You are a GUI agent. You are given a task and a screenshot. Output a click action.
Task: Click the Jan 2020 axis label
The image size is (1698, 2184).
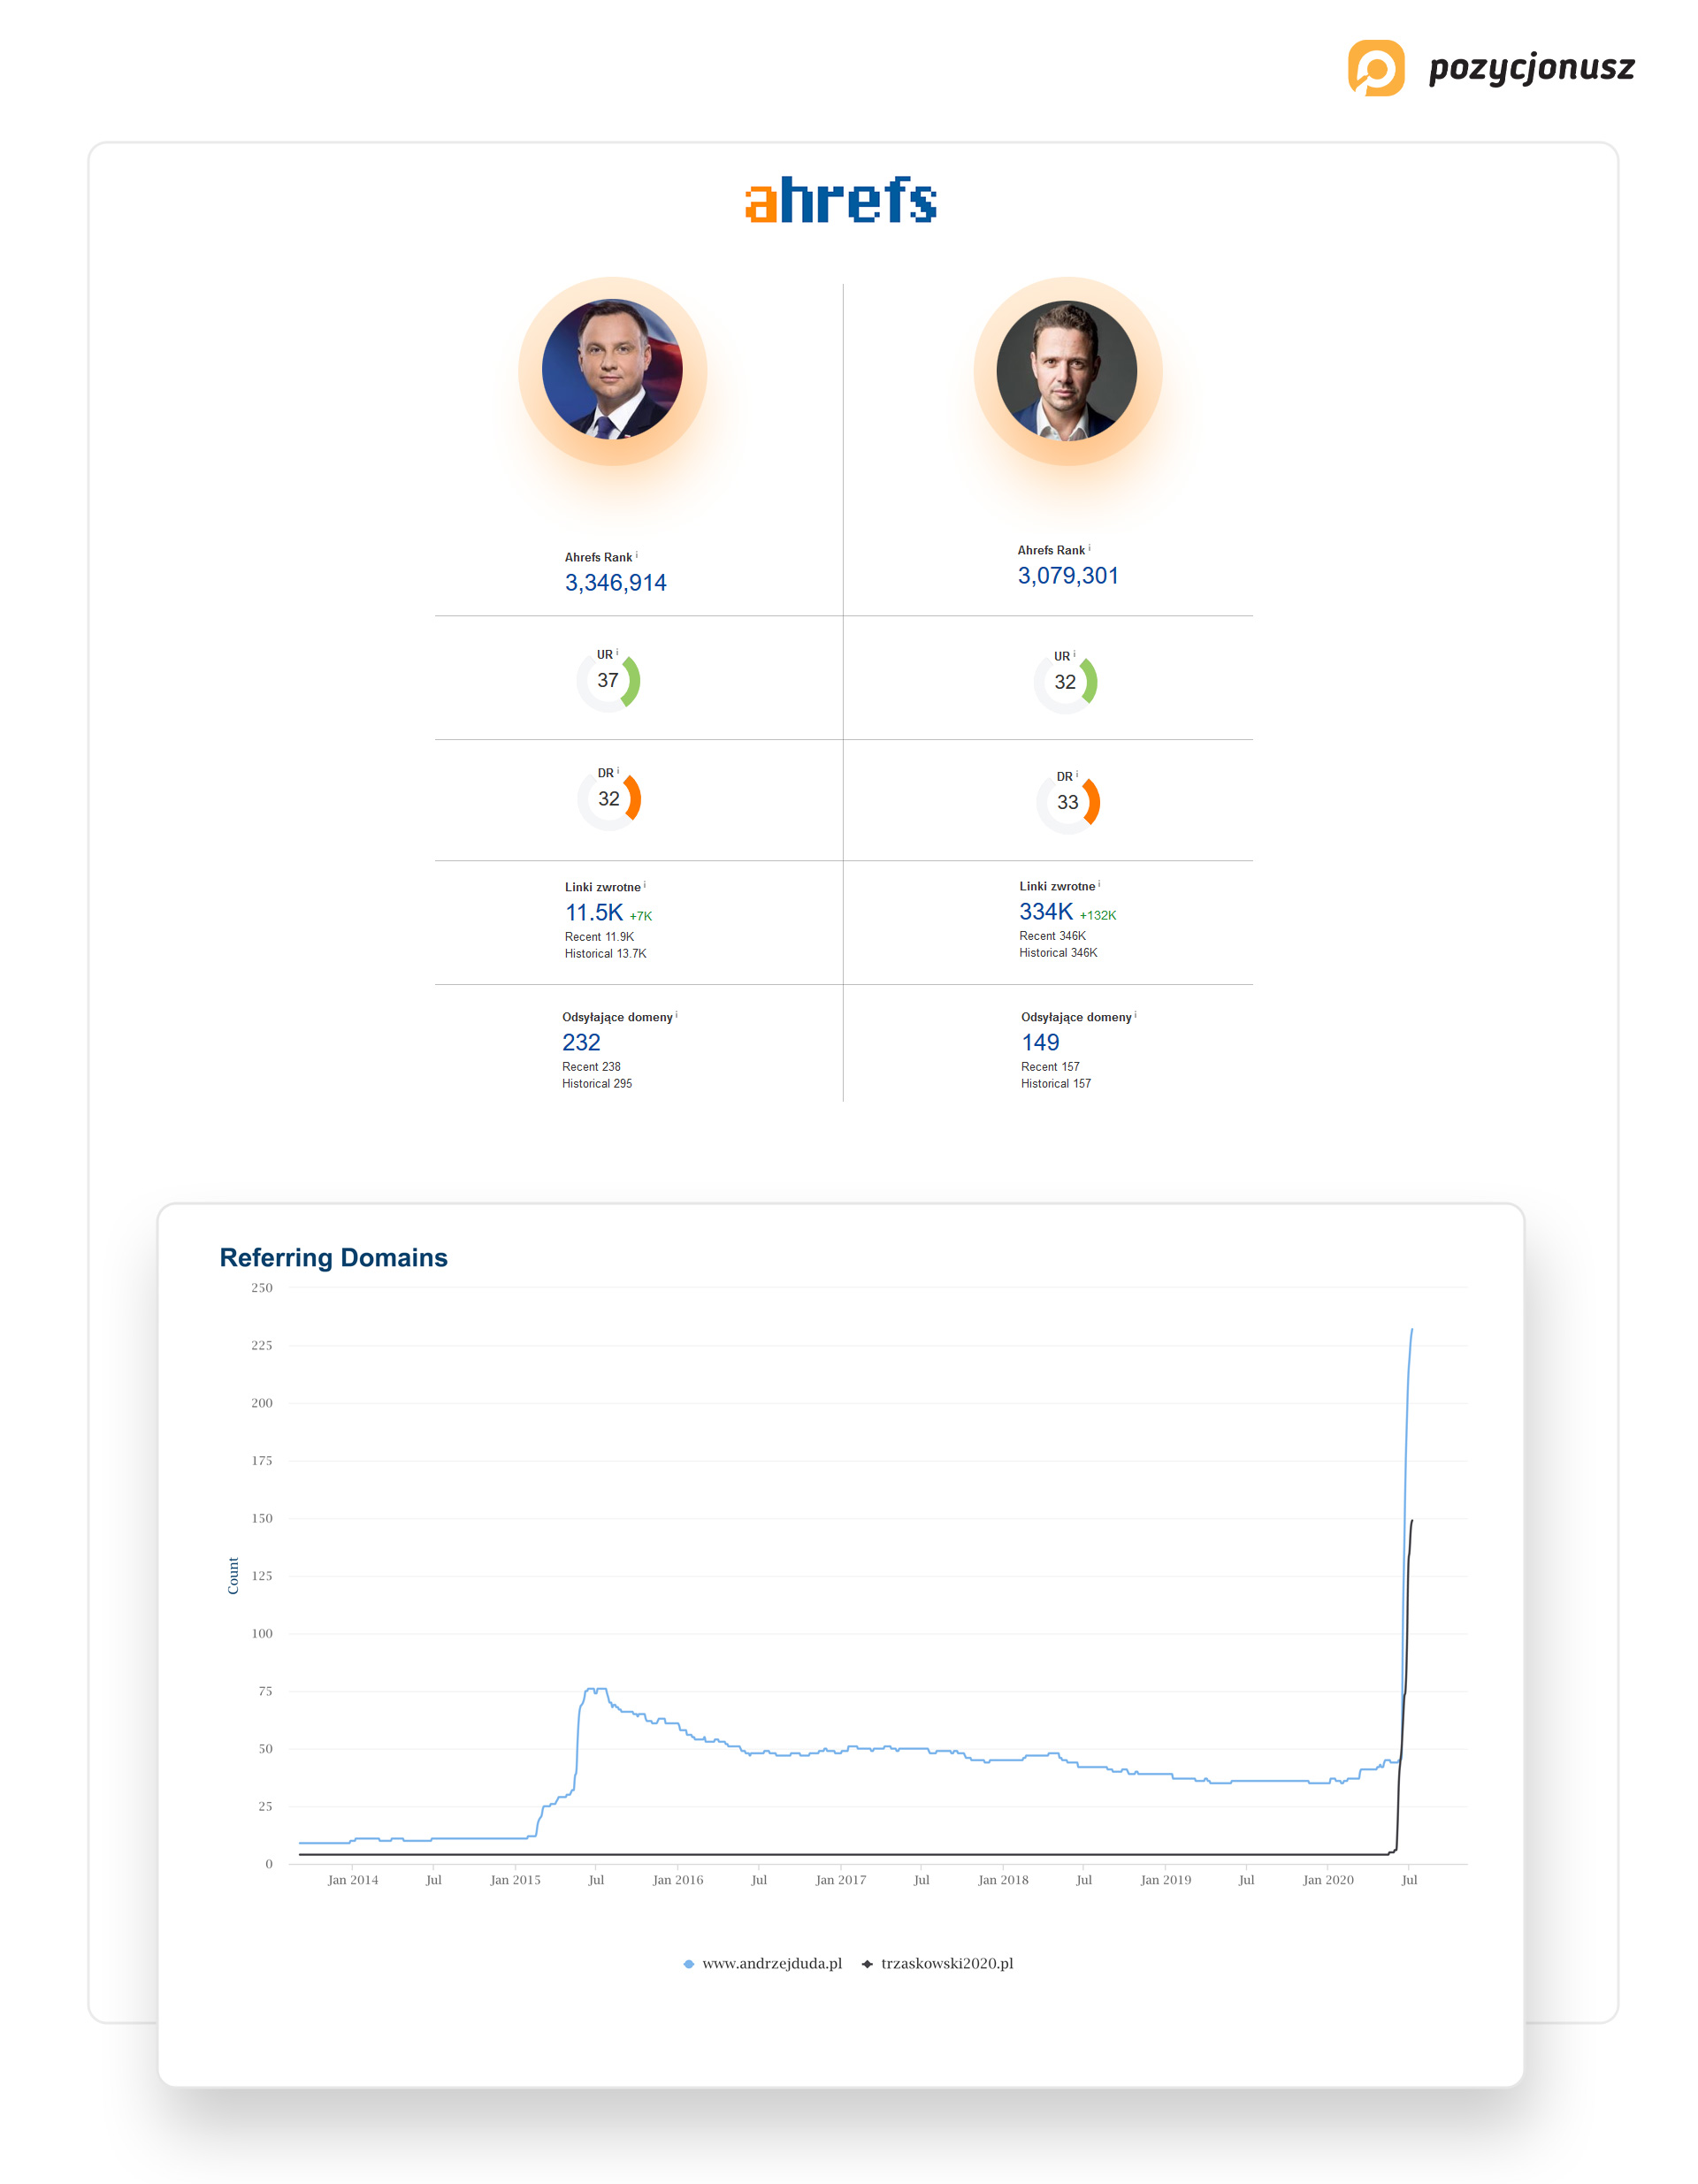[x=1328, y=1880]
